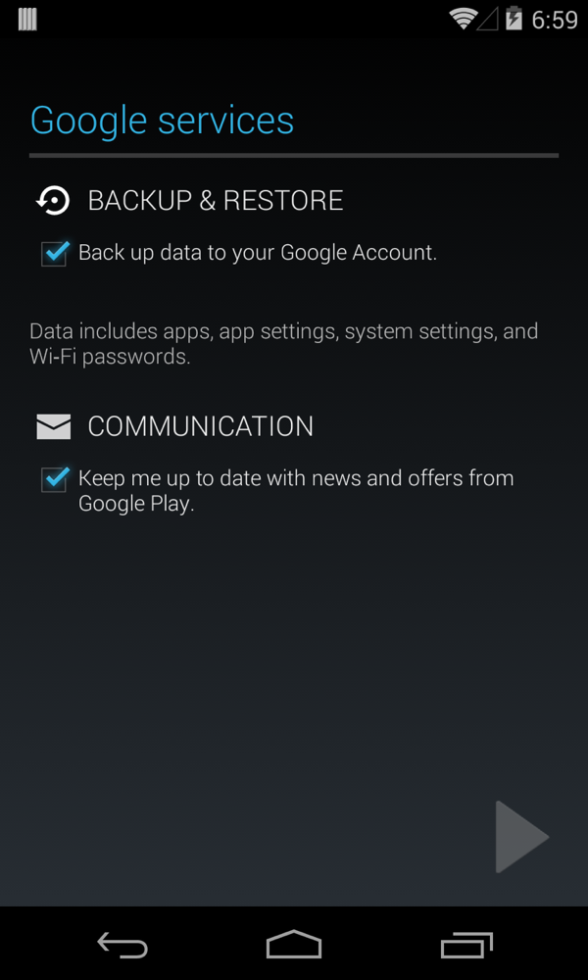
Task: Tap the next arrow to continue
Action: [522, 836]
